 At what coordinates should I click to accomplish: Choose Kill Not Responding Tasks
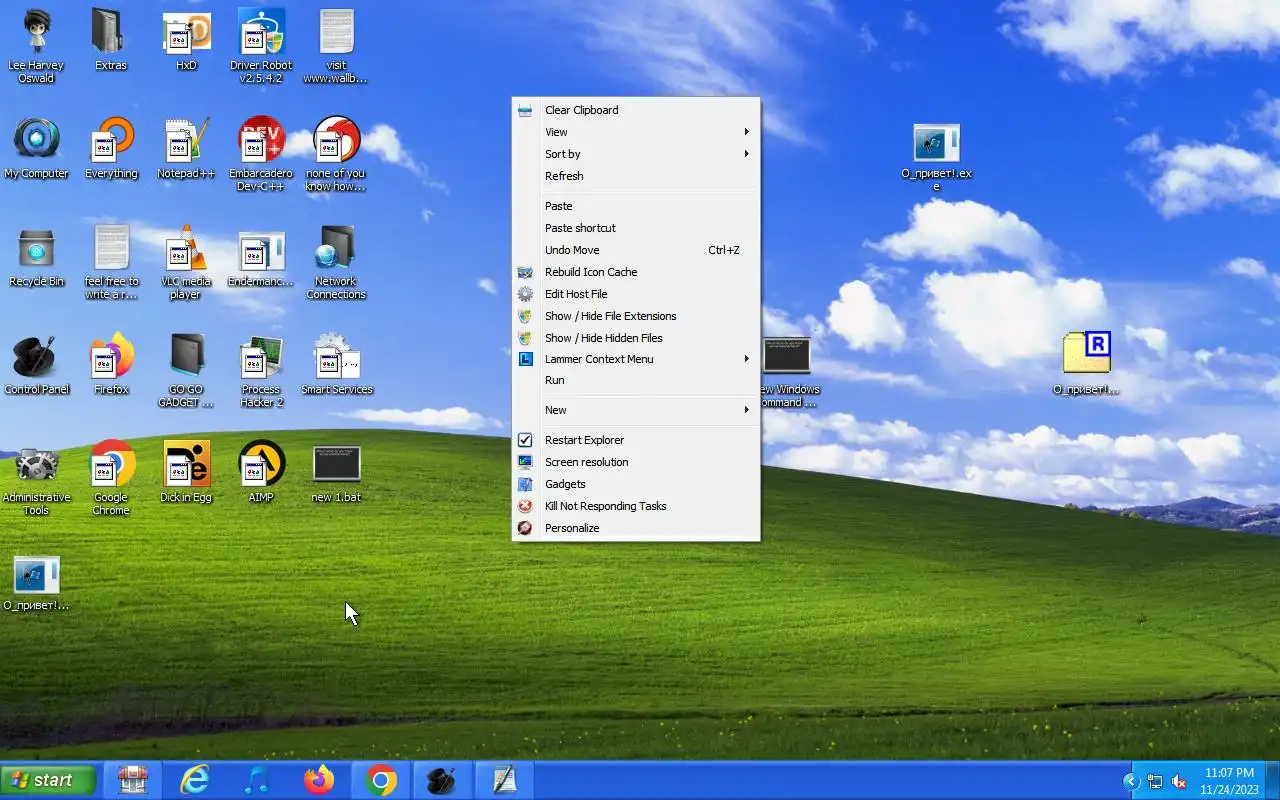coord(636,506)
